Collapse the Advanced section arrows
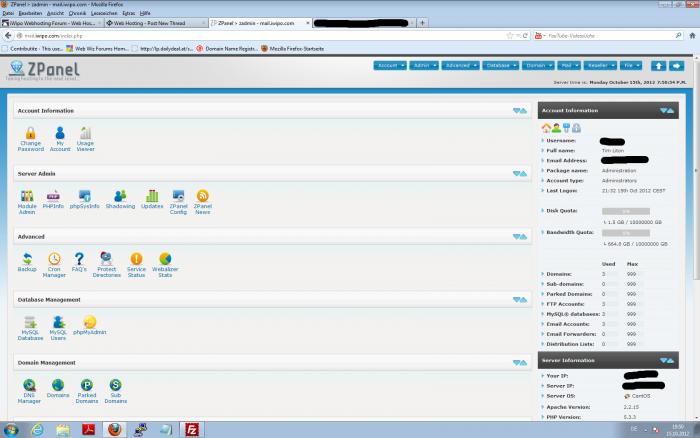Image resolution: width=700 pixels, height=438 pixels. (520, 237)
